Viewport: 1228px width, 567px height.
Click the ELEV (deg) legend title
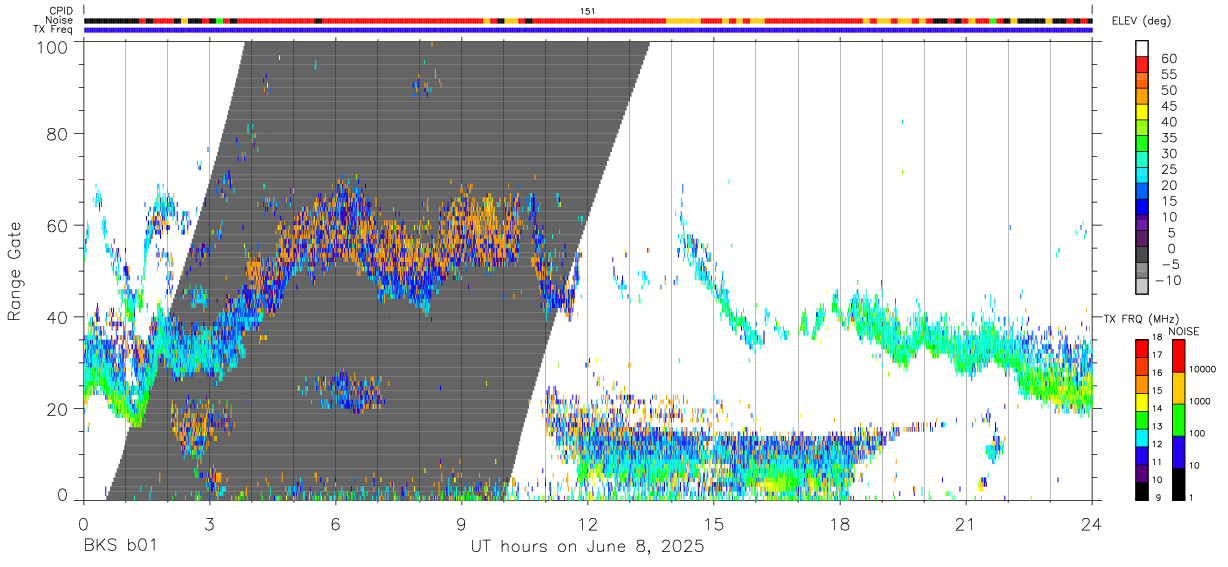[x=1142, y=21]
